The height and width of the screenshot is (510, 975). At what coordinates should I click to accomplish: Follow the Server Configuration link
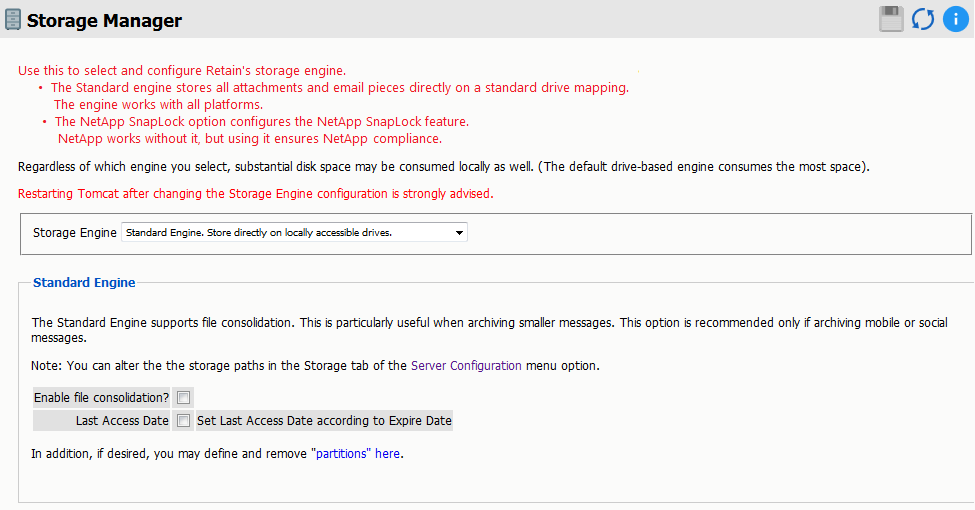466,366
